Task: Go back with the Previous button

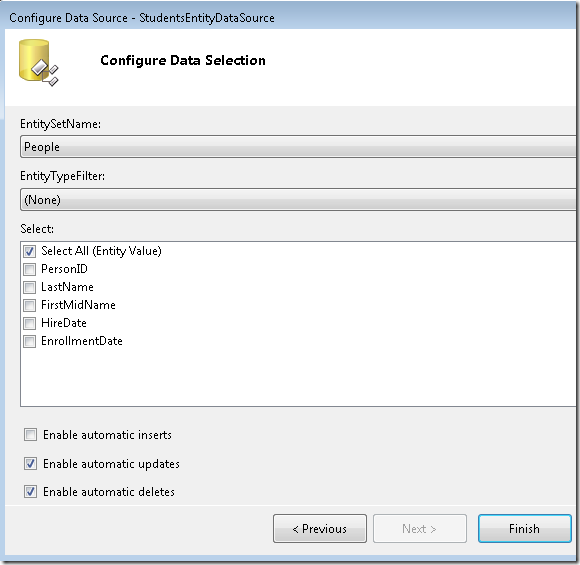Action: tap(320, 528)
